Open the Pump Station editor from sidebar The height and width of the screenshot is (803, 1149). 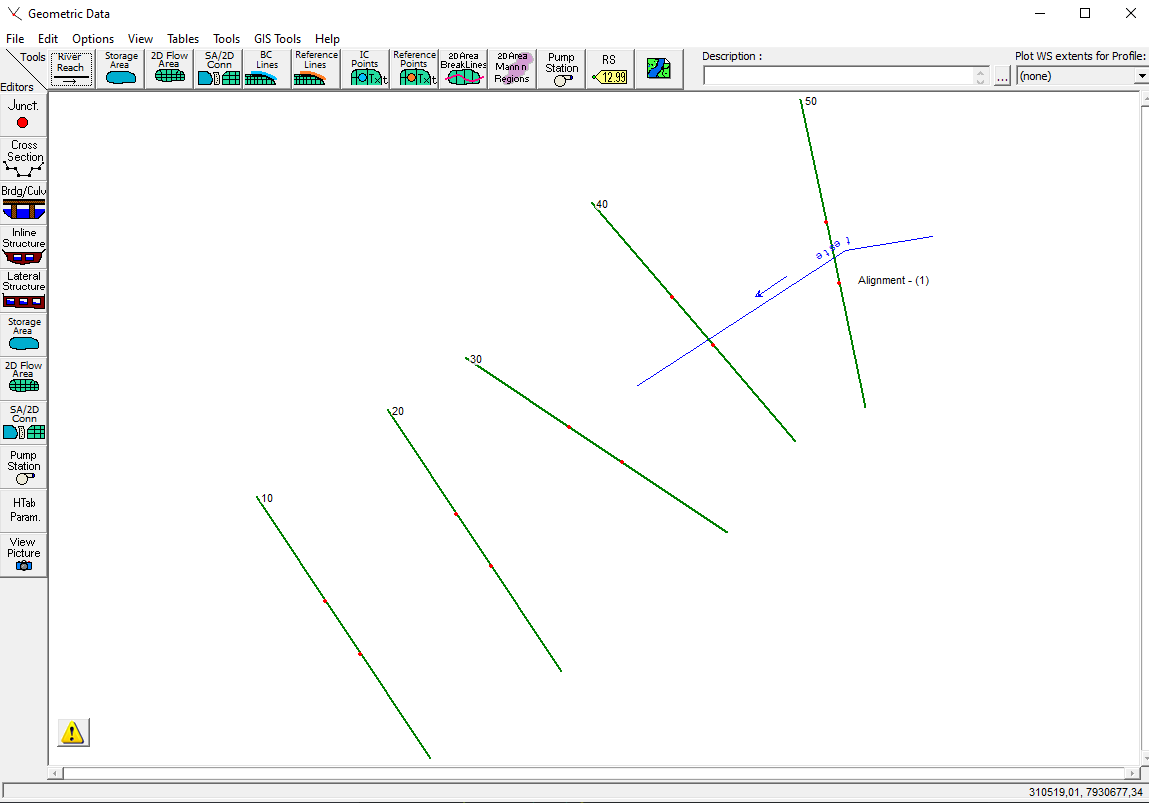[23, 466]
